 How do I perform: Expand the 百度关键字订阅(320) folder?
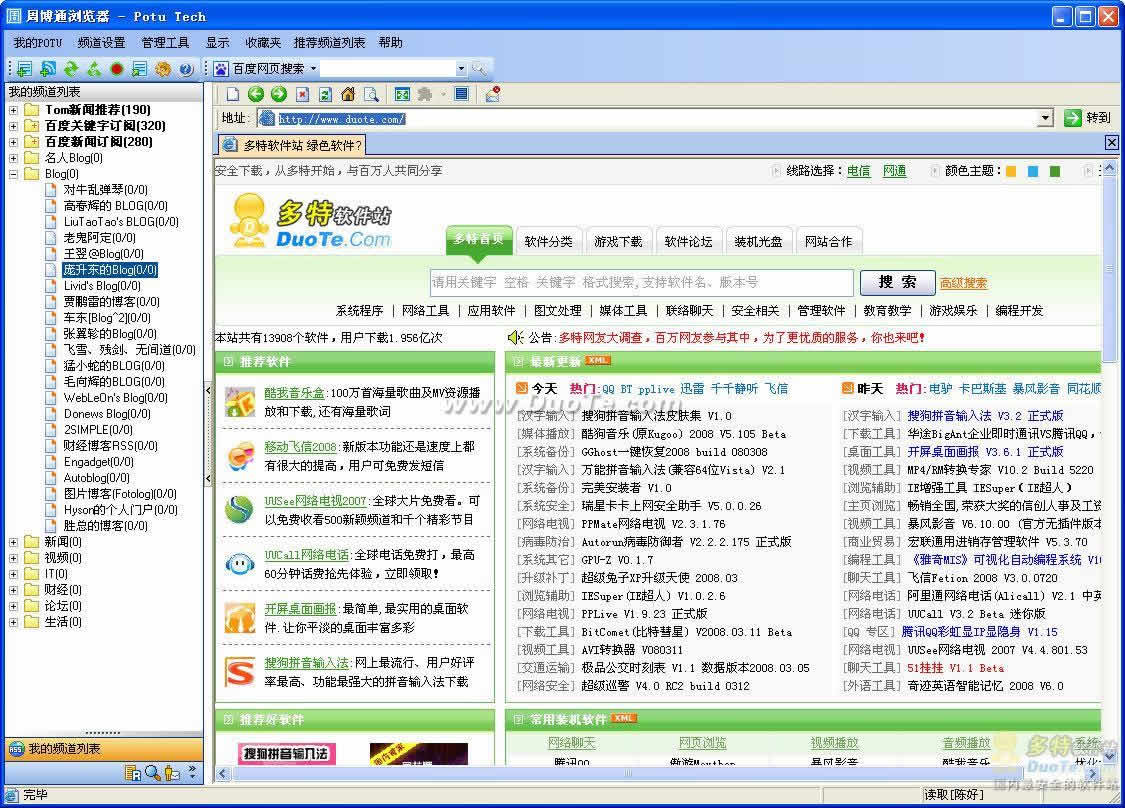tap(14, 126)
